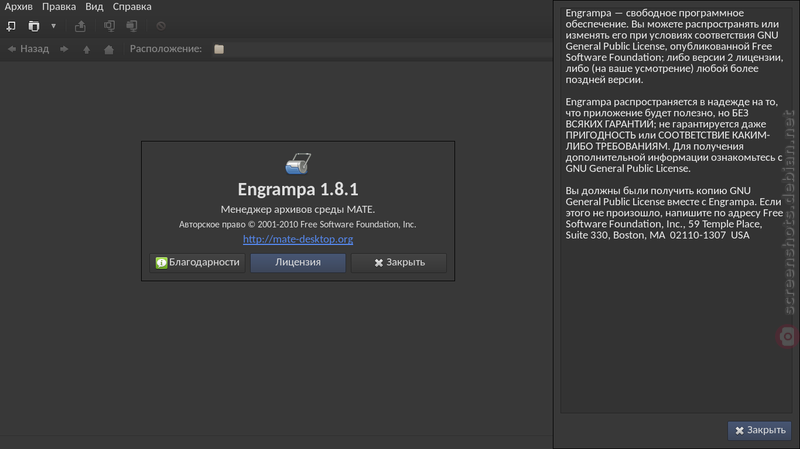Click the add files toolbar icon
The height and width of the screenshot is (449, 800).
[x=109, y=26]
